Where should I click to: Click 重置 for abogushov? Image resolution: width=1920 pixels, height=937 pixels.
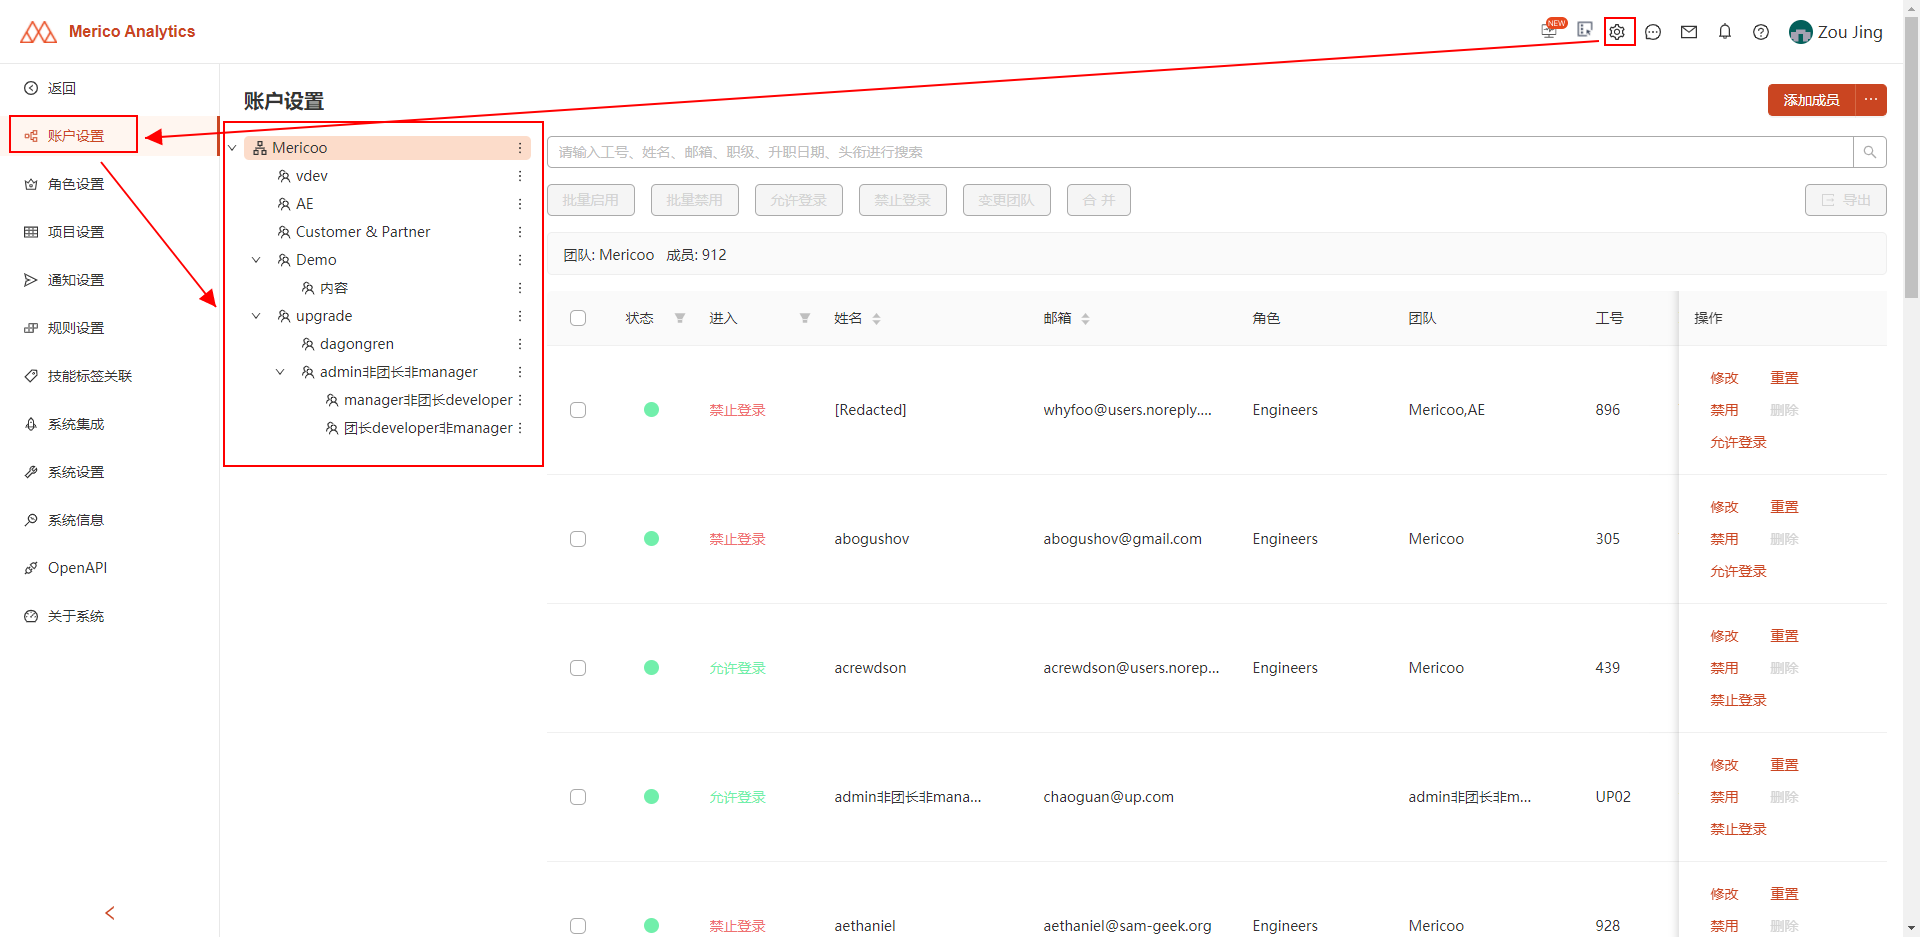1784,507
